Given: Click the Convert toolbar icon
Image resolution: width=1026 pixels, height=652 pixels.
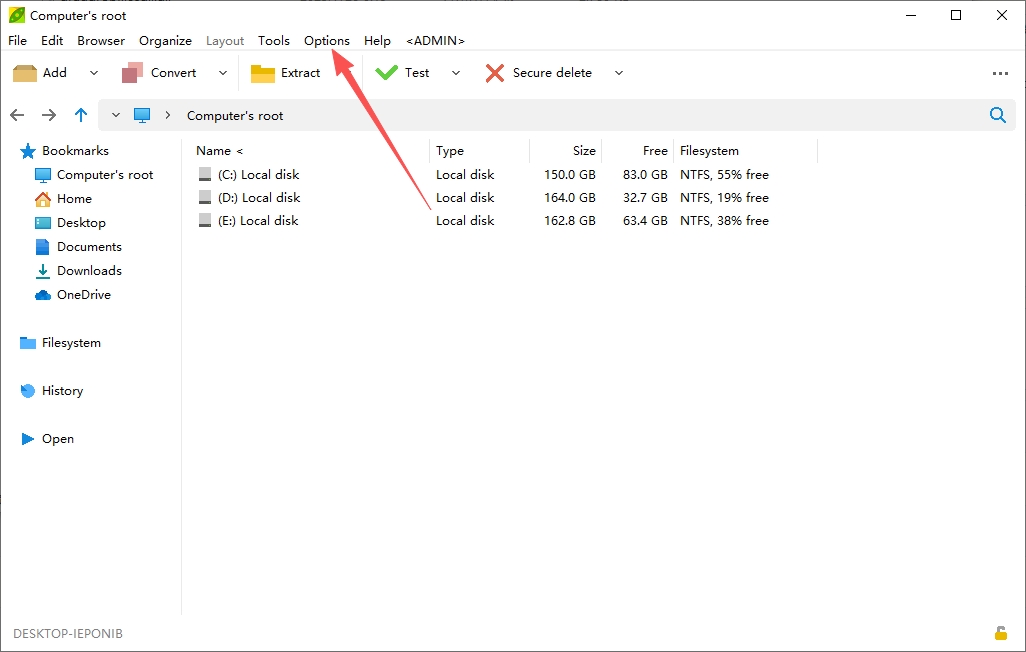Looking at the screenshot, I should (x=133, y=73).
